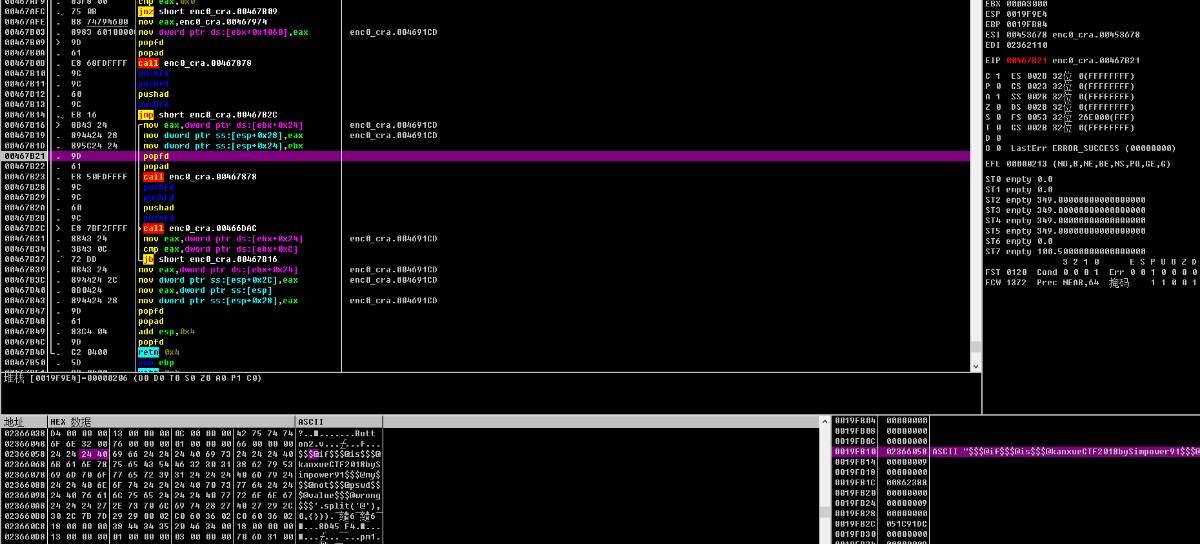Screen dimensions: 1200x544
Task: Click the ESI register line enc0_cra.00453678
Action: (x=1062, y=34)
